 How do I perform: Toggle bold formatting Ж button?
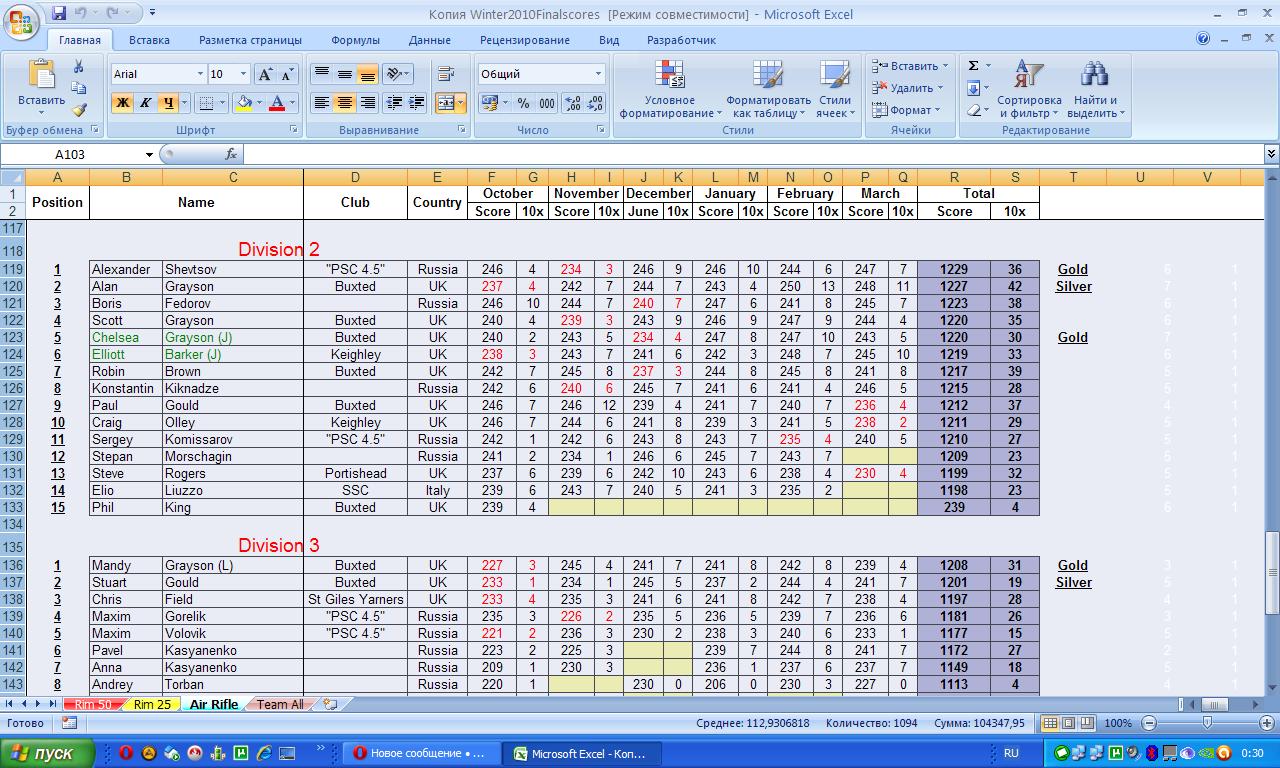pyautogui.click(x=122, y=103)
